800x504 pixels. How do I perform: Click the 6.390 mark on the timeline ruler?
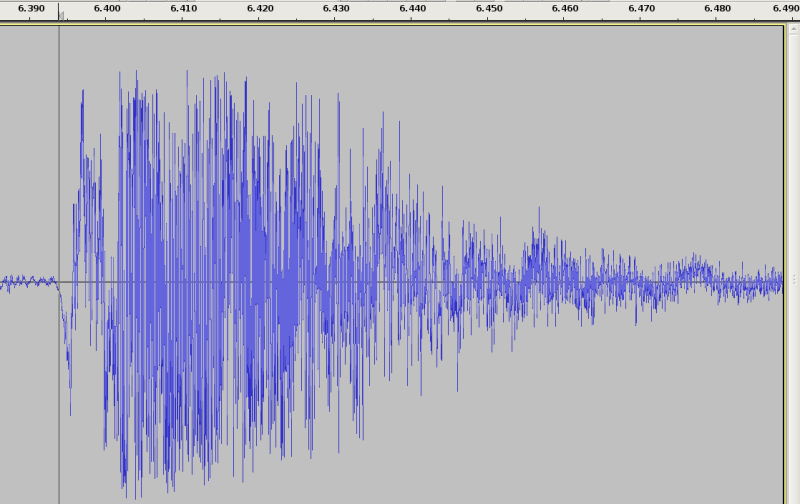31,8
